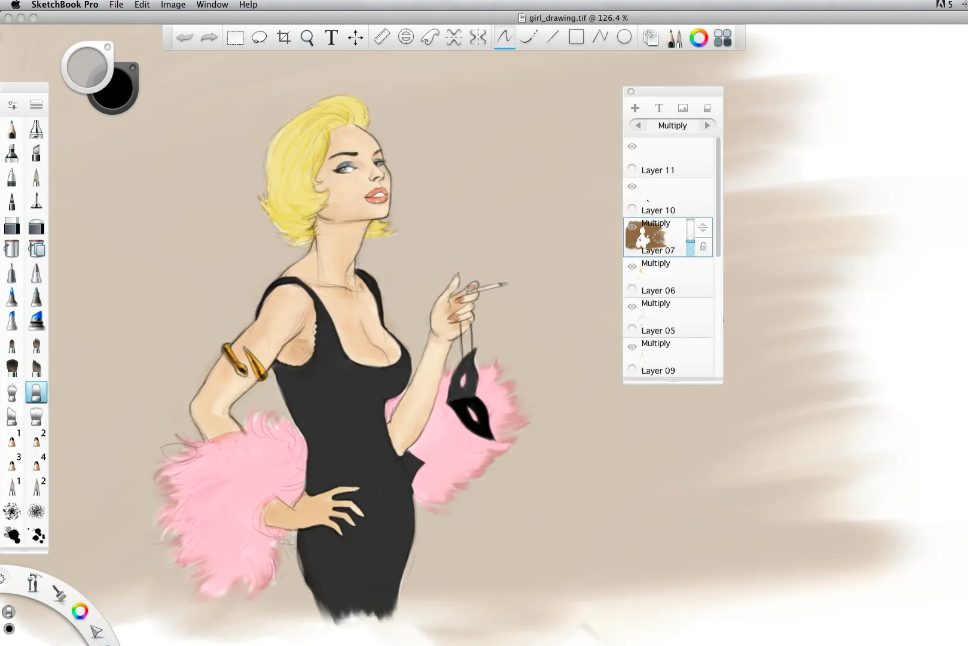Screen dimensions: 968x646
Task: Activate the Zoom magnifier tool
Action: coord(307,38)
